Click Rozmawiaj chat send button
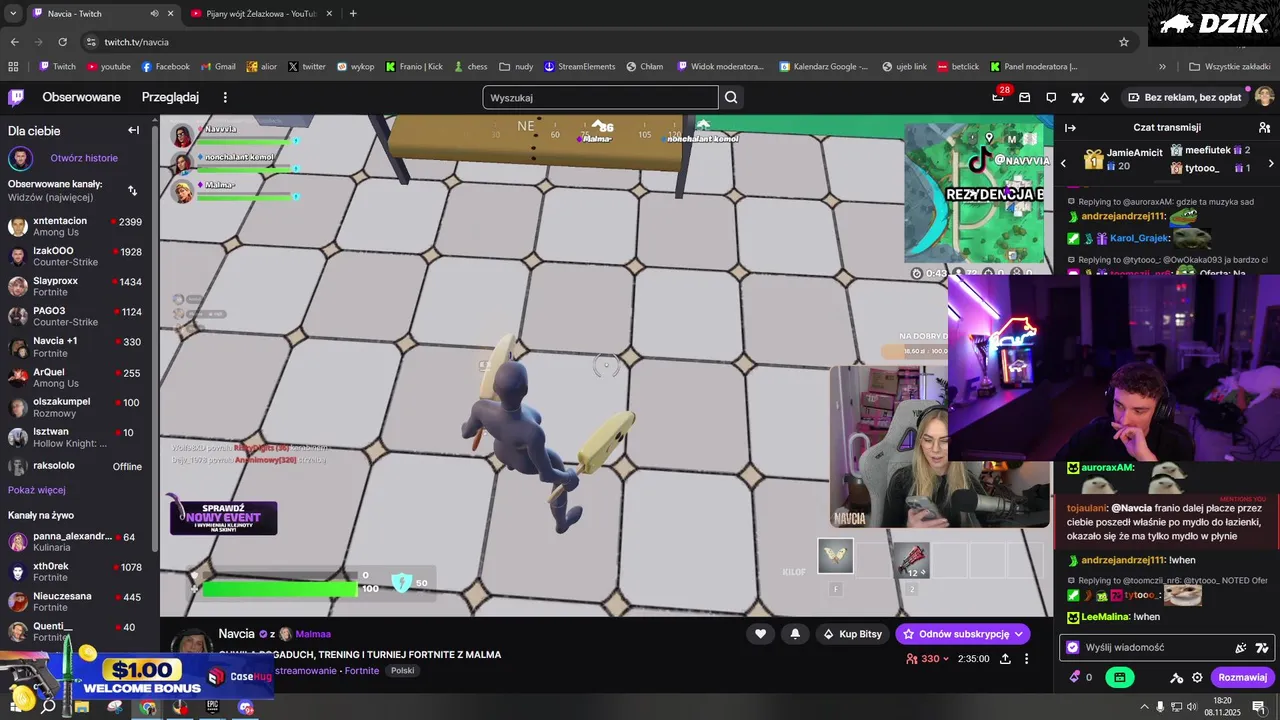The height and width of the screenshot is (720, 1280). tap(1243, 677)
